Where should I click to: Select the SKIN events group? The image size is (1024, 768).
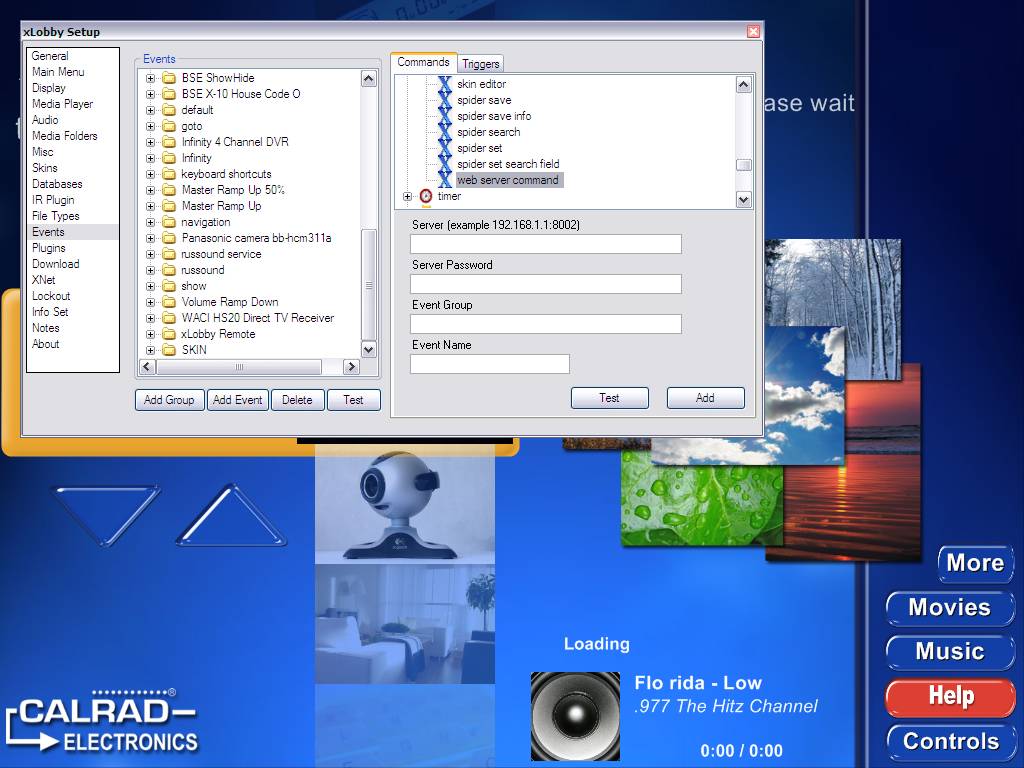[194, 350]
